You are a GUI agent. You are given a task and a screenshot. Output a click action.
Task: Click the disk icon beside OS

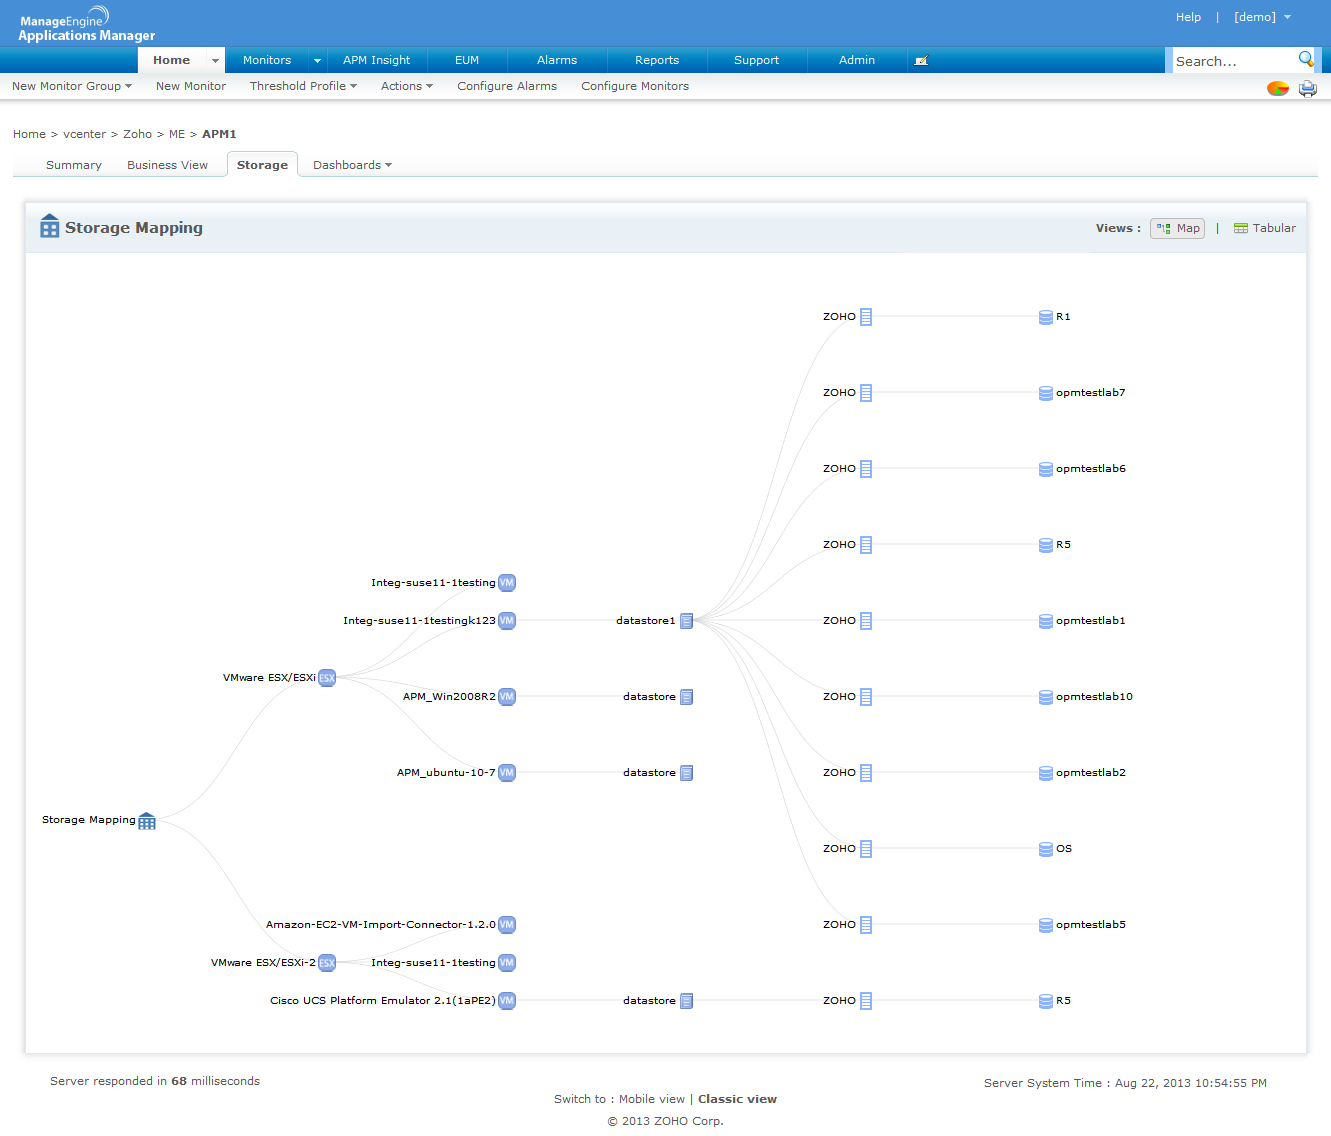click(x=1046, y=849)
